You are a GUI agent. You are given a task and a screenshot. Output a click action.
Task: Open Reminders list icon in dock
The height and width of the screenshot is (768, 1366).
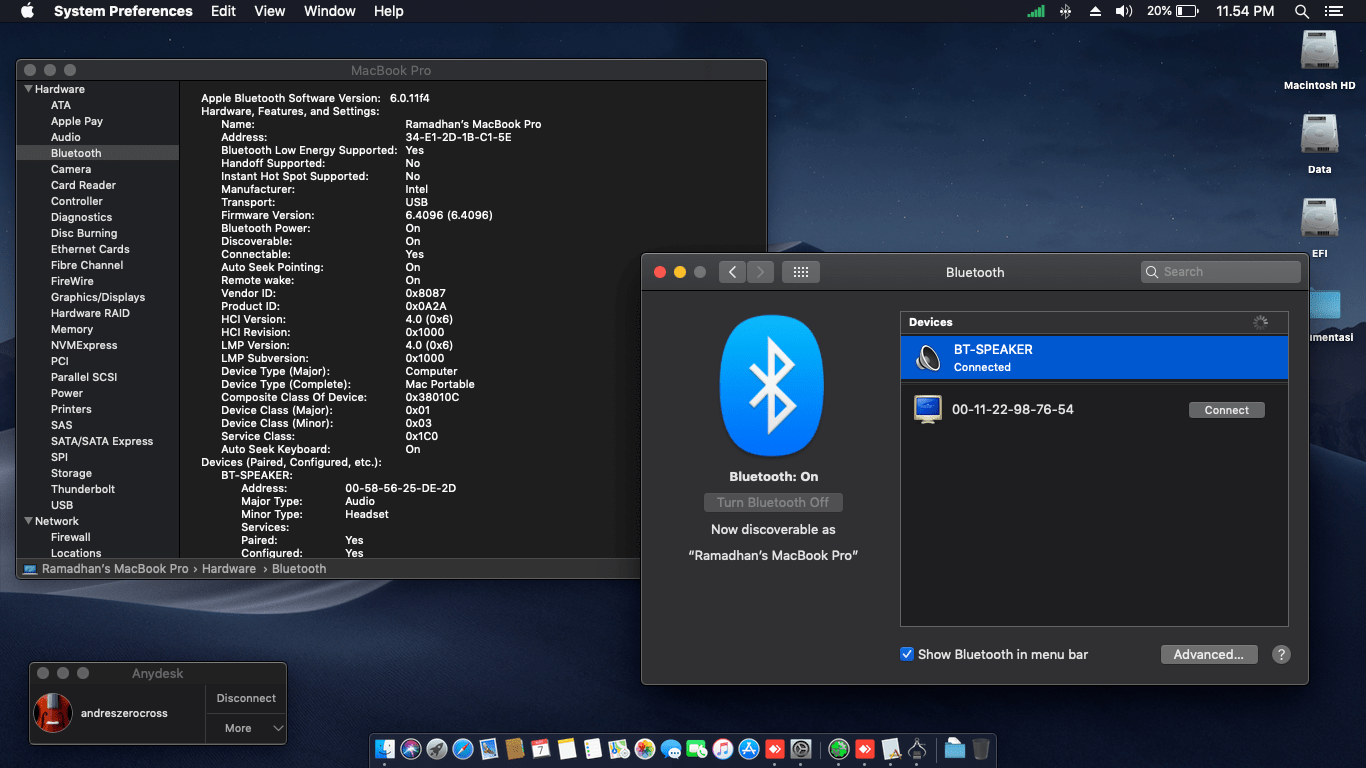(593, 748)
